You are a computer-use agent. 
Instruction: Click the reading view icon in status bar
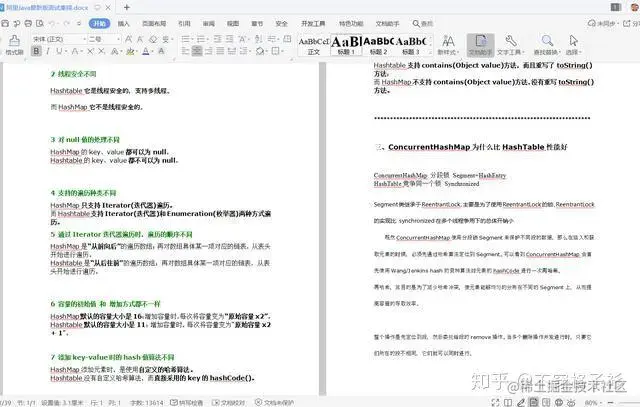coord(508,403)
